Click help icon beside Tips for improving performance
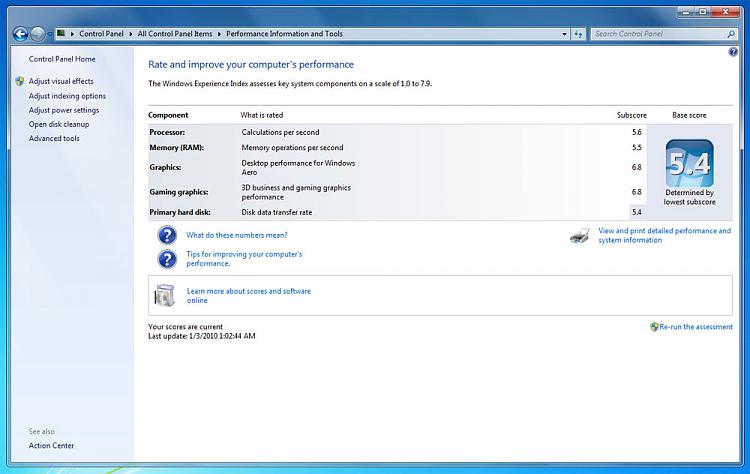The image size is (750, 474). click(167, 259)
